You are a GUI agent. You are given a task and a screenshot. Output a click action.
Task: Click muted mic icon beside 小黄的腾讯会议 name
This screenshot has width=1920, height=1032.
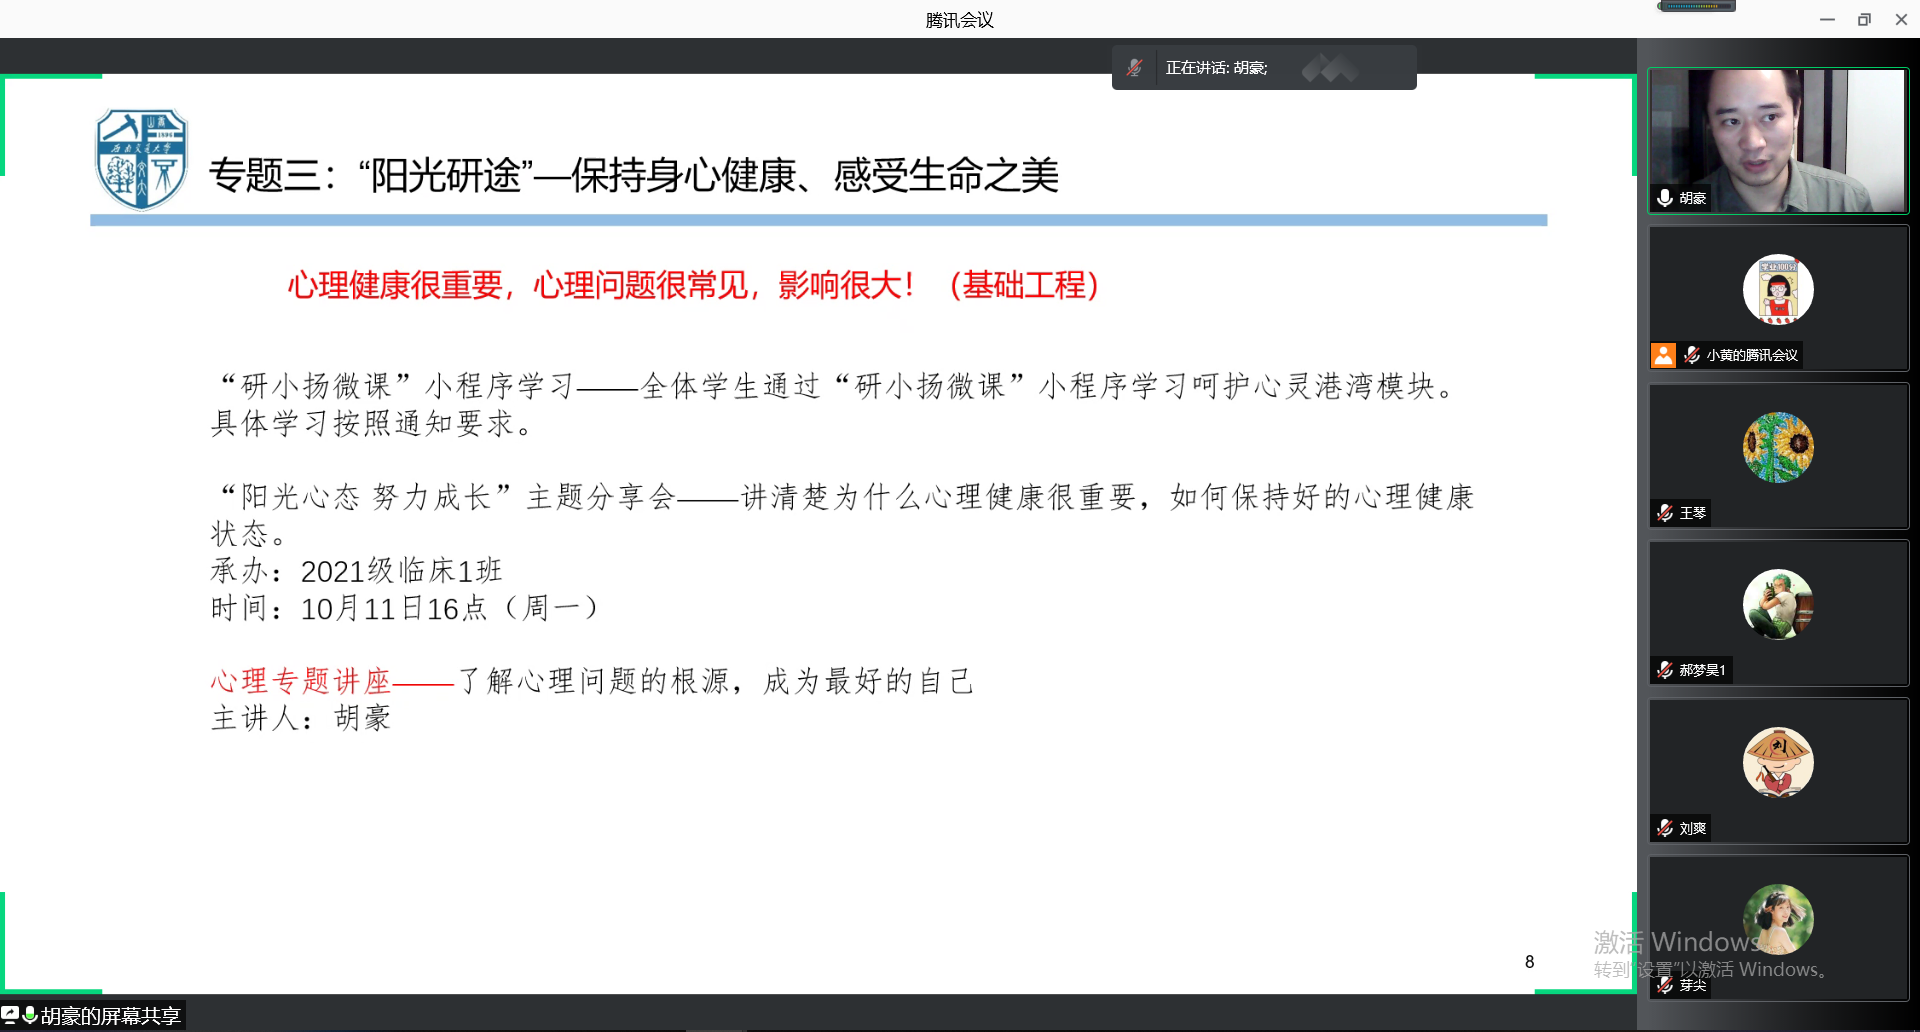click(1692, 355)
